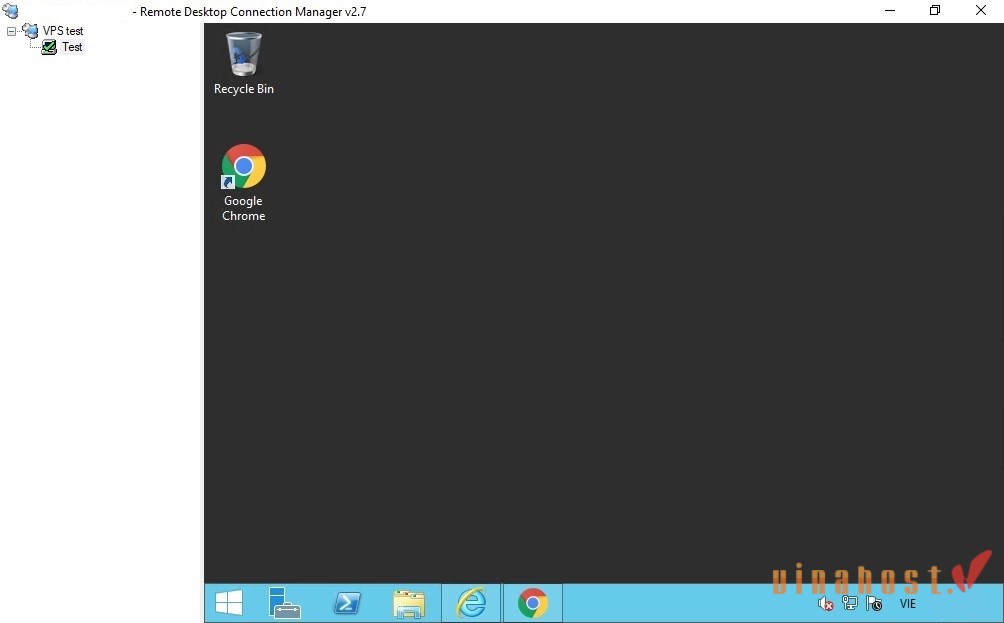1004x623 pixels.
Task: Click the pending updates flag tray icon
Action: (x=872, y=604)
